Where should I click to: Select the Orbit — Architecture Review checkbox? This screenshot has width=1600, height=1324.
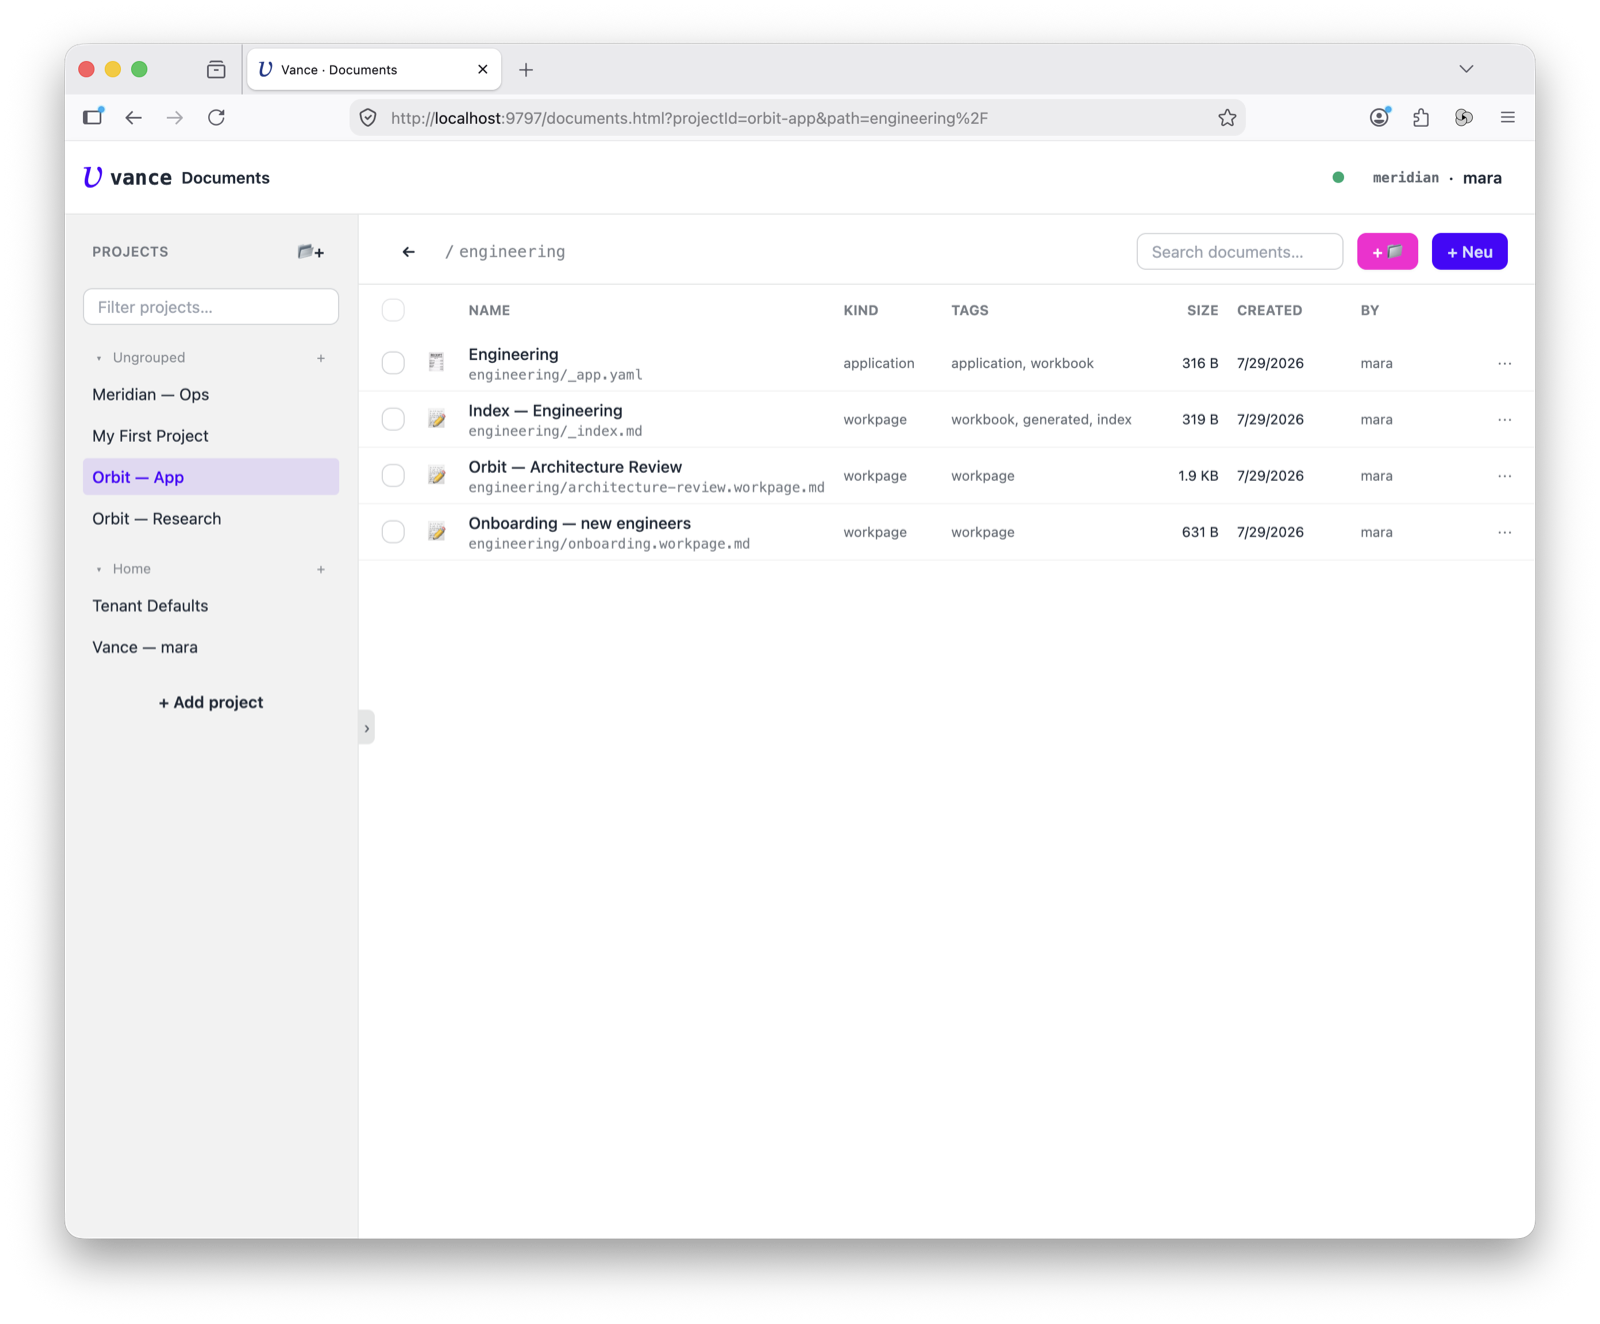click(393, 476)
